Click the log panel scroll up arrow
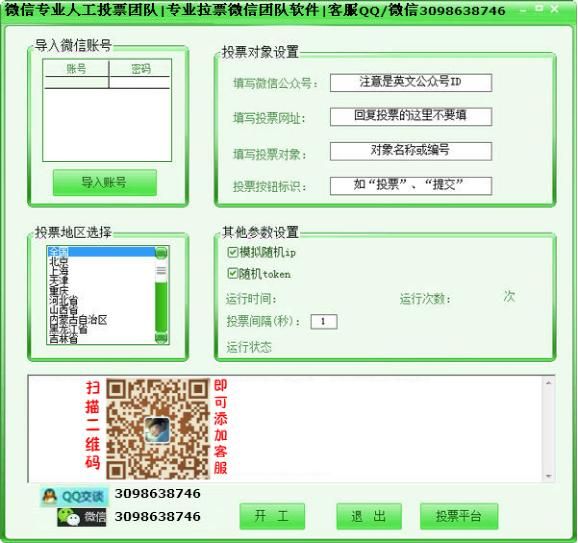 tap(549, 383)
